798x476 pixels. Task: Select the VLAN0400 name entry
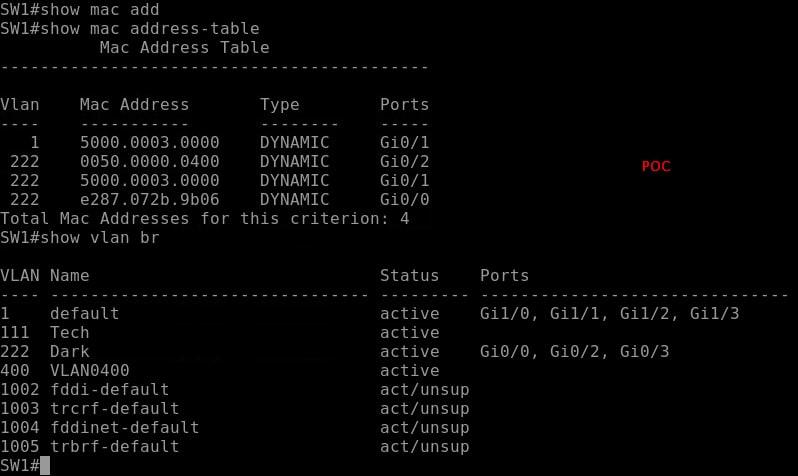89,370
